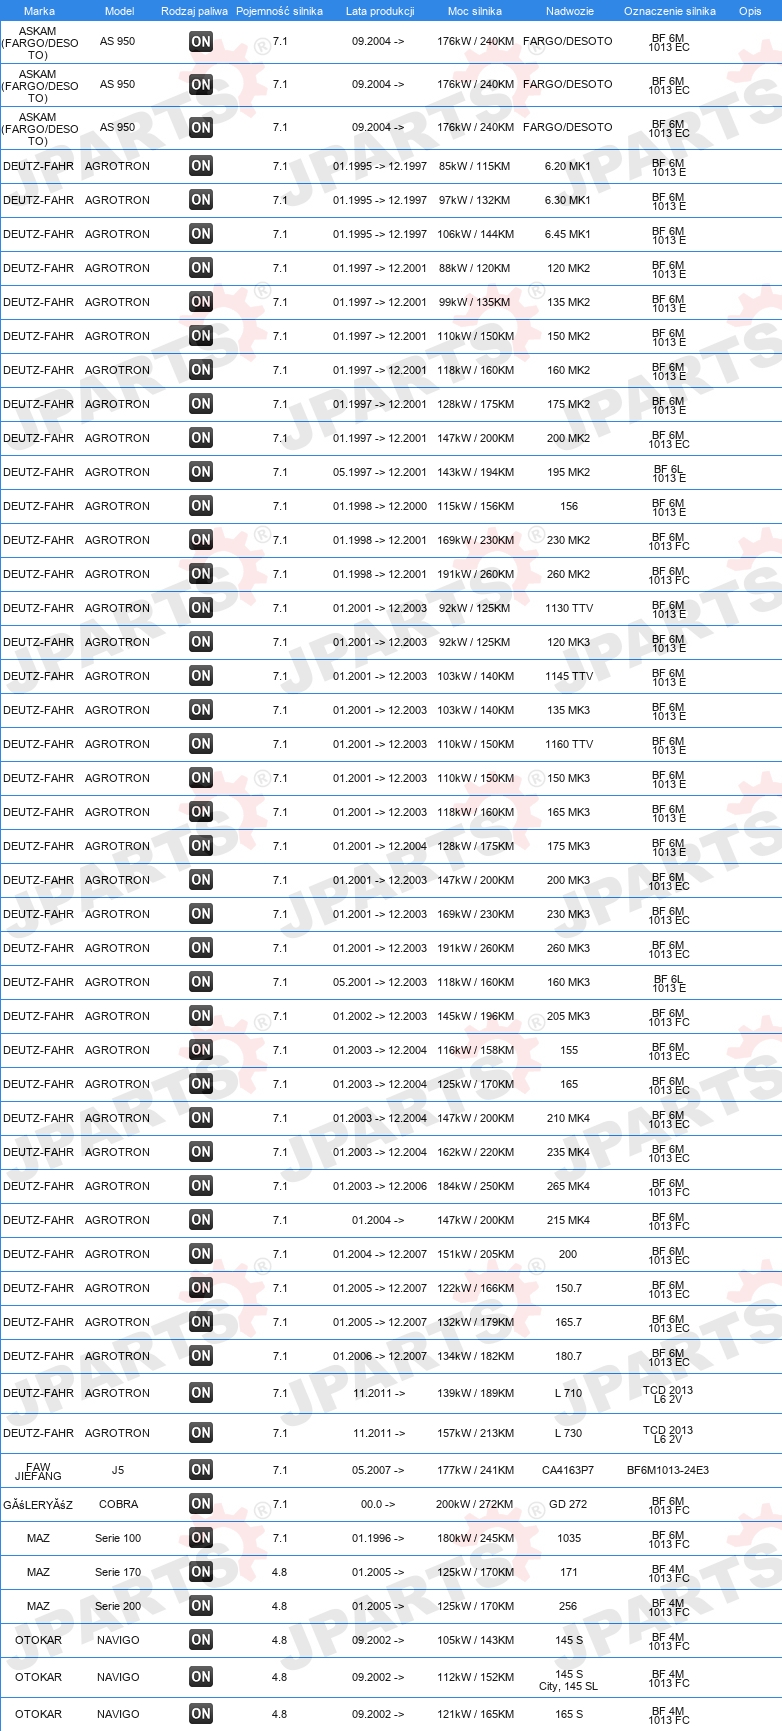Click the power value '200kW / 272KM'
The height and width of the screenshot is (1731, 782).
click(475, 1504)
